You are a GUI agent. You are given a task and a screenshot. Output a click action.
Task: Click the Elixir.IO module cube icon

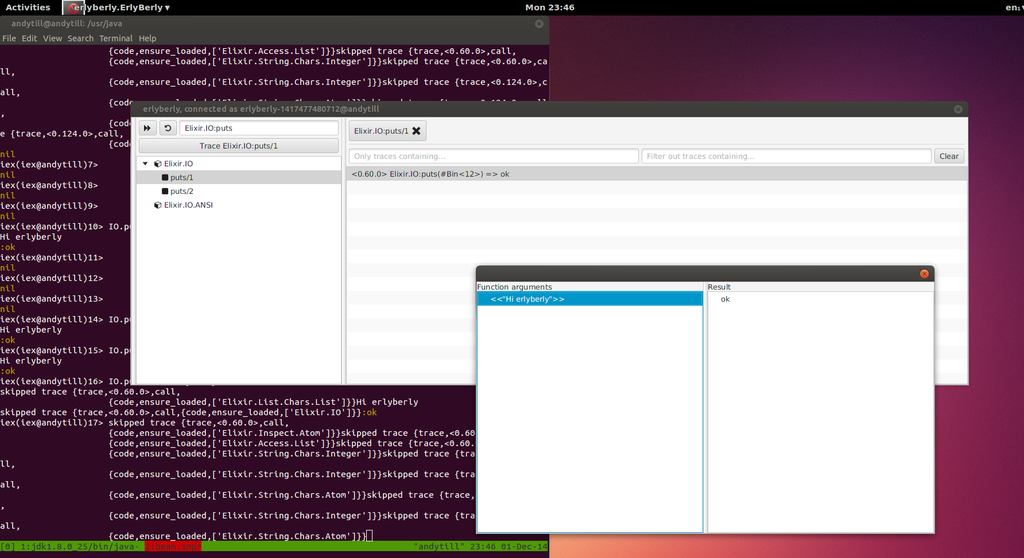tap(158, 163)
